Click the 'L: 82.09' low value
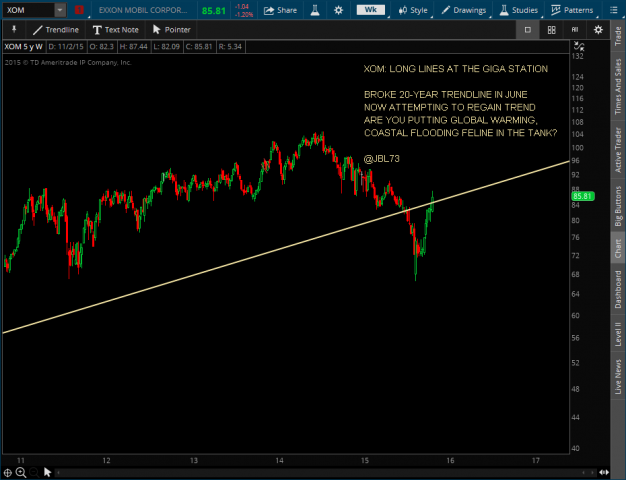This screenshot has height=480, width=626. coord(166,47)
